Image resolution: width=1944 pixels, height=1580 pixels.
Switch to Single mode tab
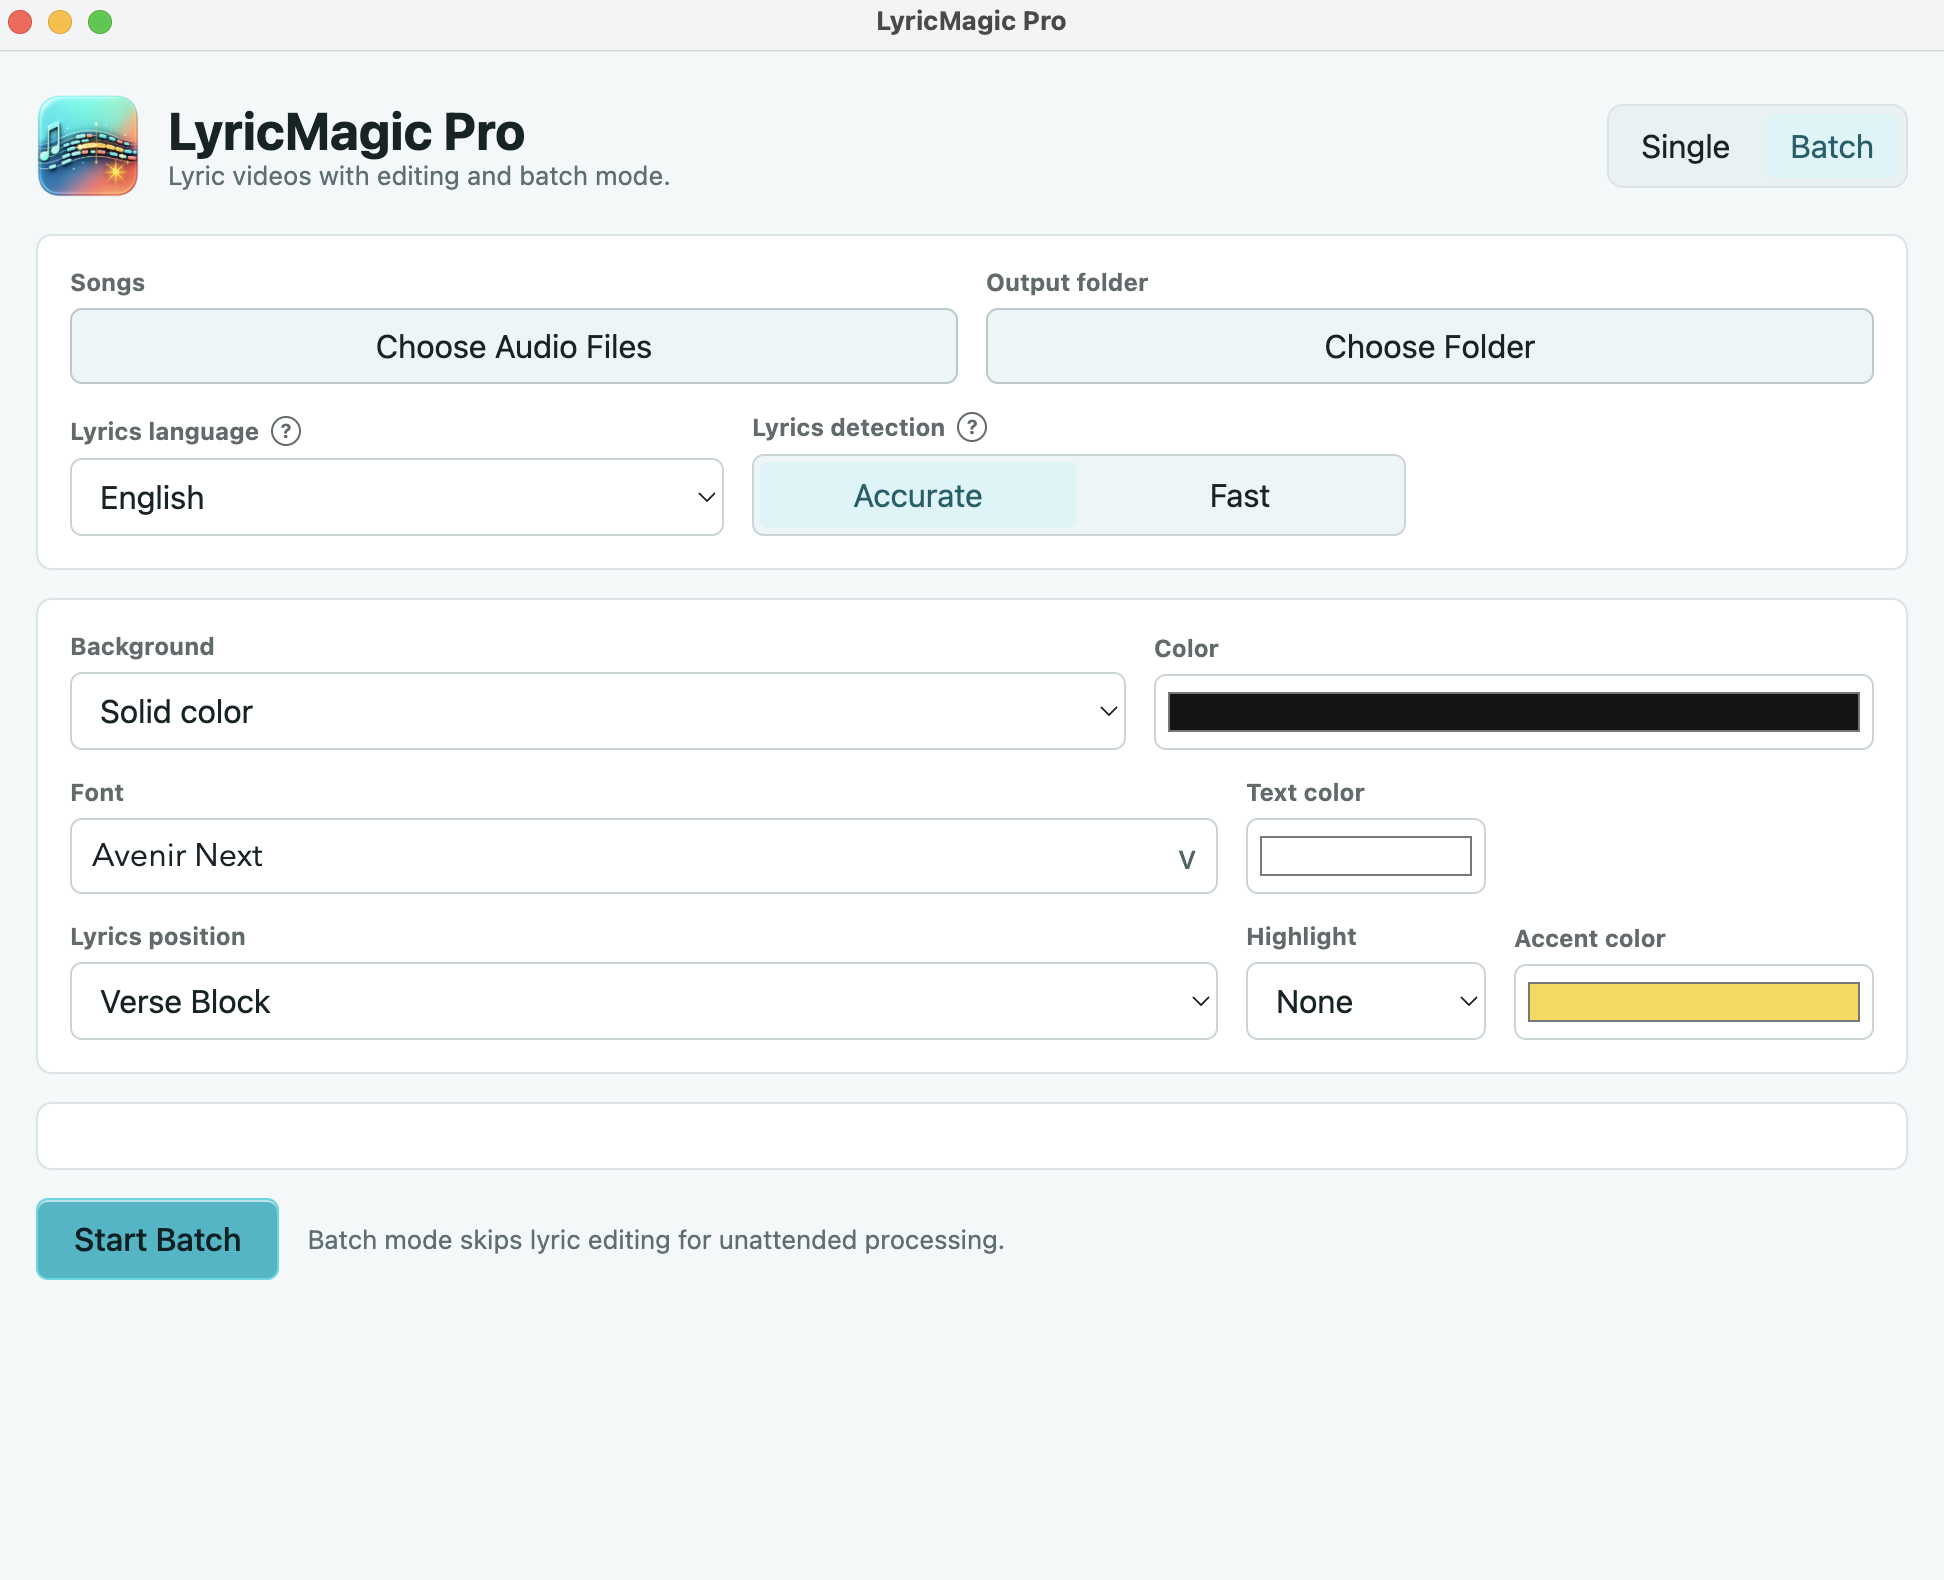point(1685,147)
